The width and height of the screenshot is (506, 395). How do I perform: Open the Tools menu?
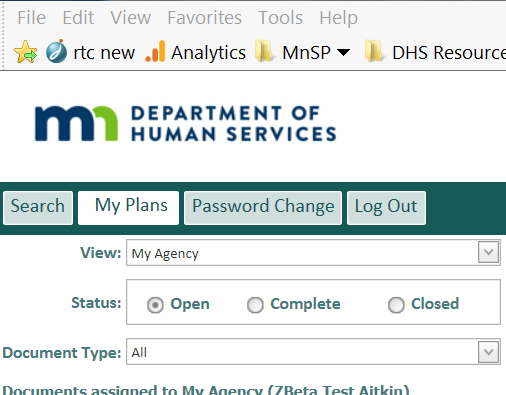[x=280, y=18]
